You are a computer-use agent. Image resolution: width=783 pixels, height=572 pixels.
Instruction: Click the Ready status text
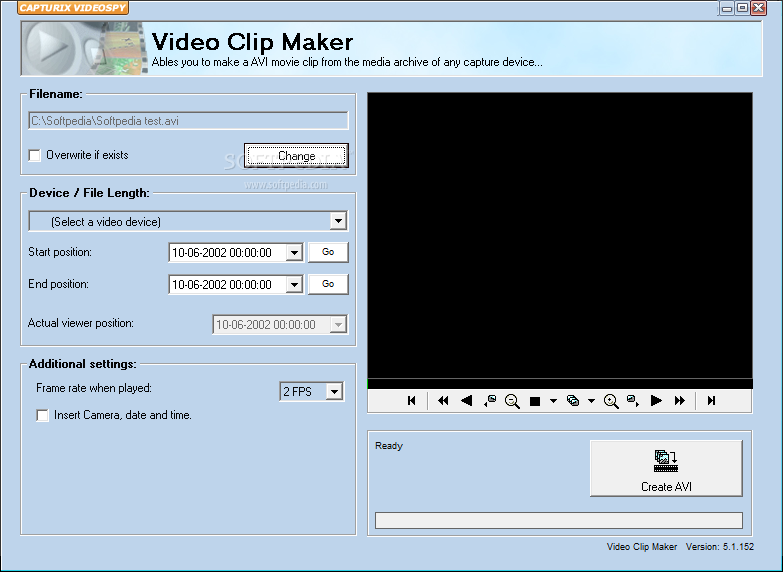click(389, 446)
